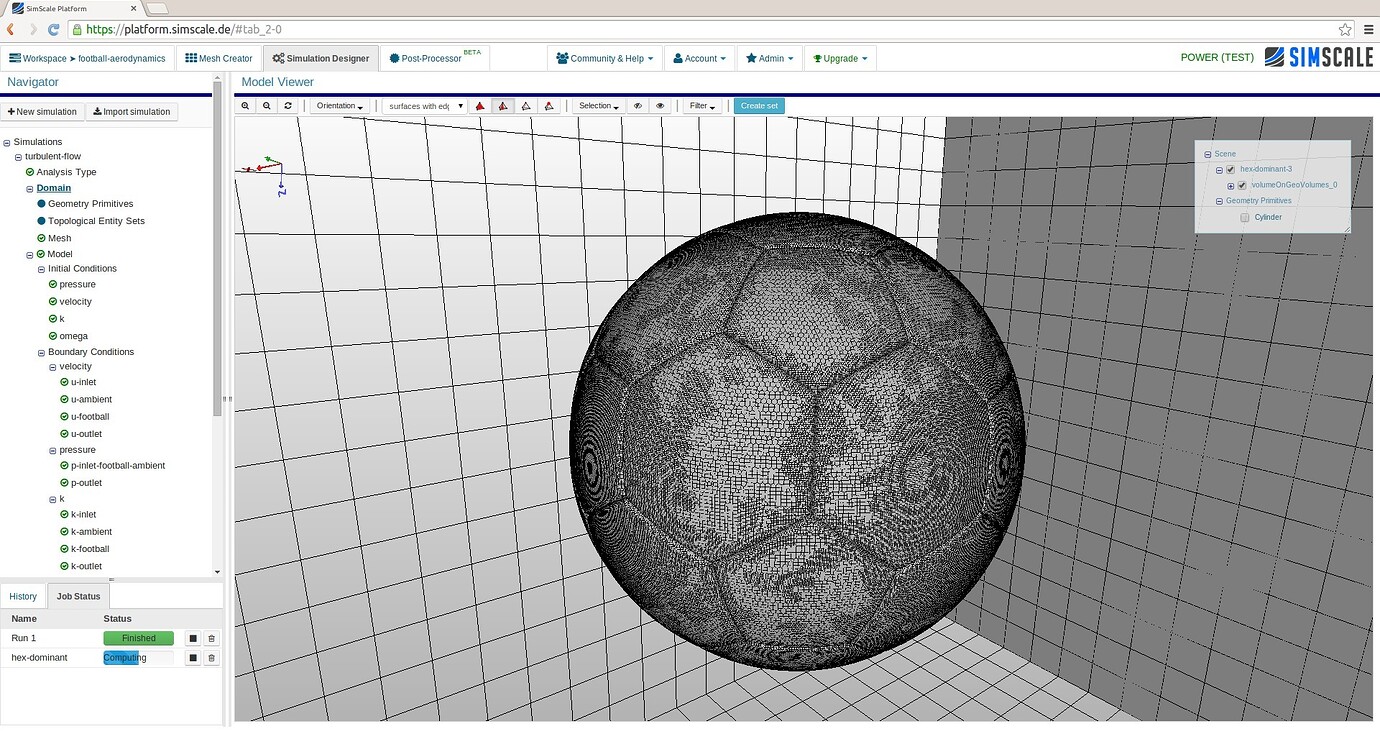Click the hide-selection eye icon

(x=637, y=105)
